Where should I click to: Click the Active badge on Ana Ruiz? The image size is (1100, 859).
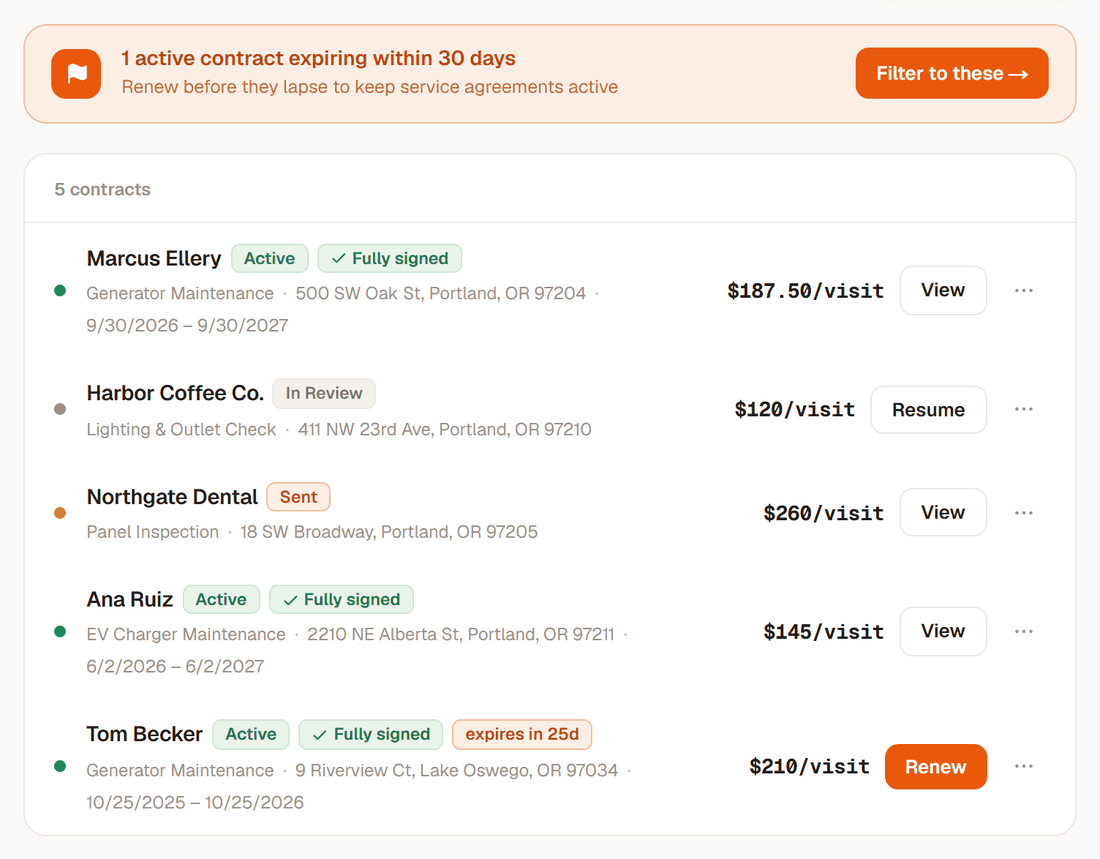click(x=221, y=599)
